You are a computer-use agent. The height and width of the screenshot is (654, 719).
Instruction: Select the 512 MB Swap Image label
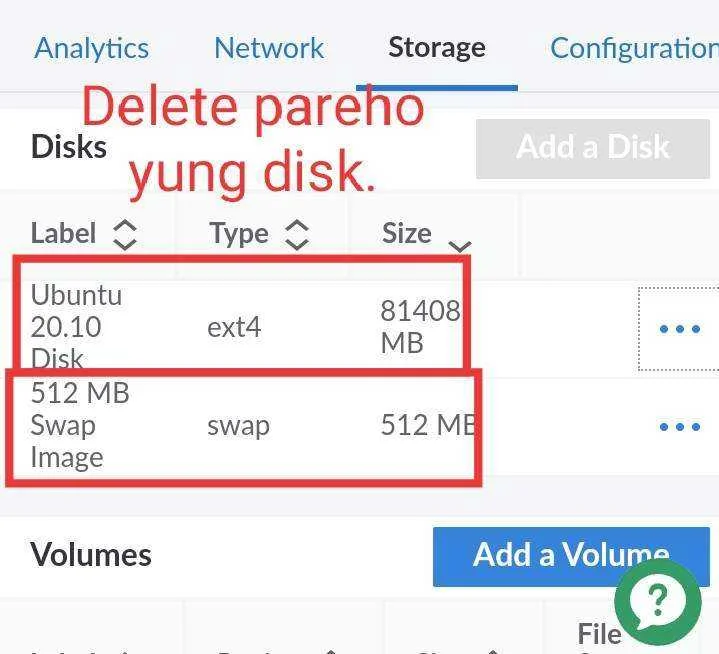click(80, 425)
